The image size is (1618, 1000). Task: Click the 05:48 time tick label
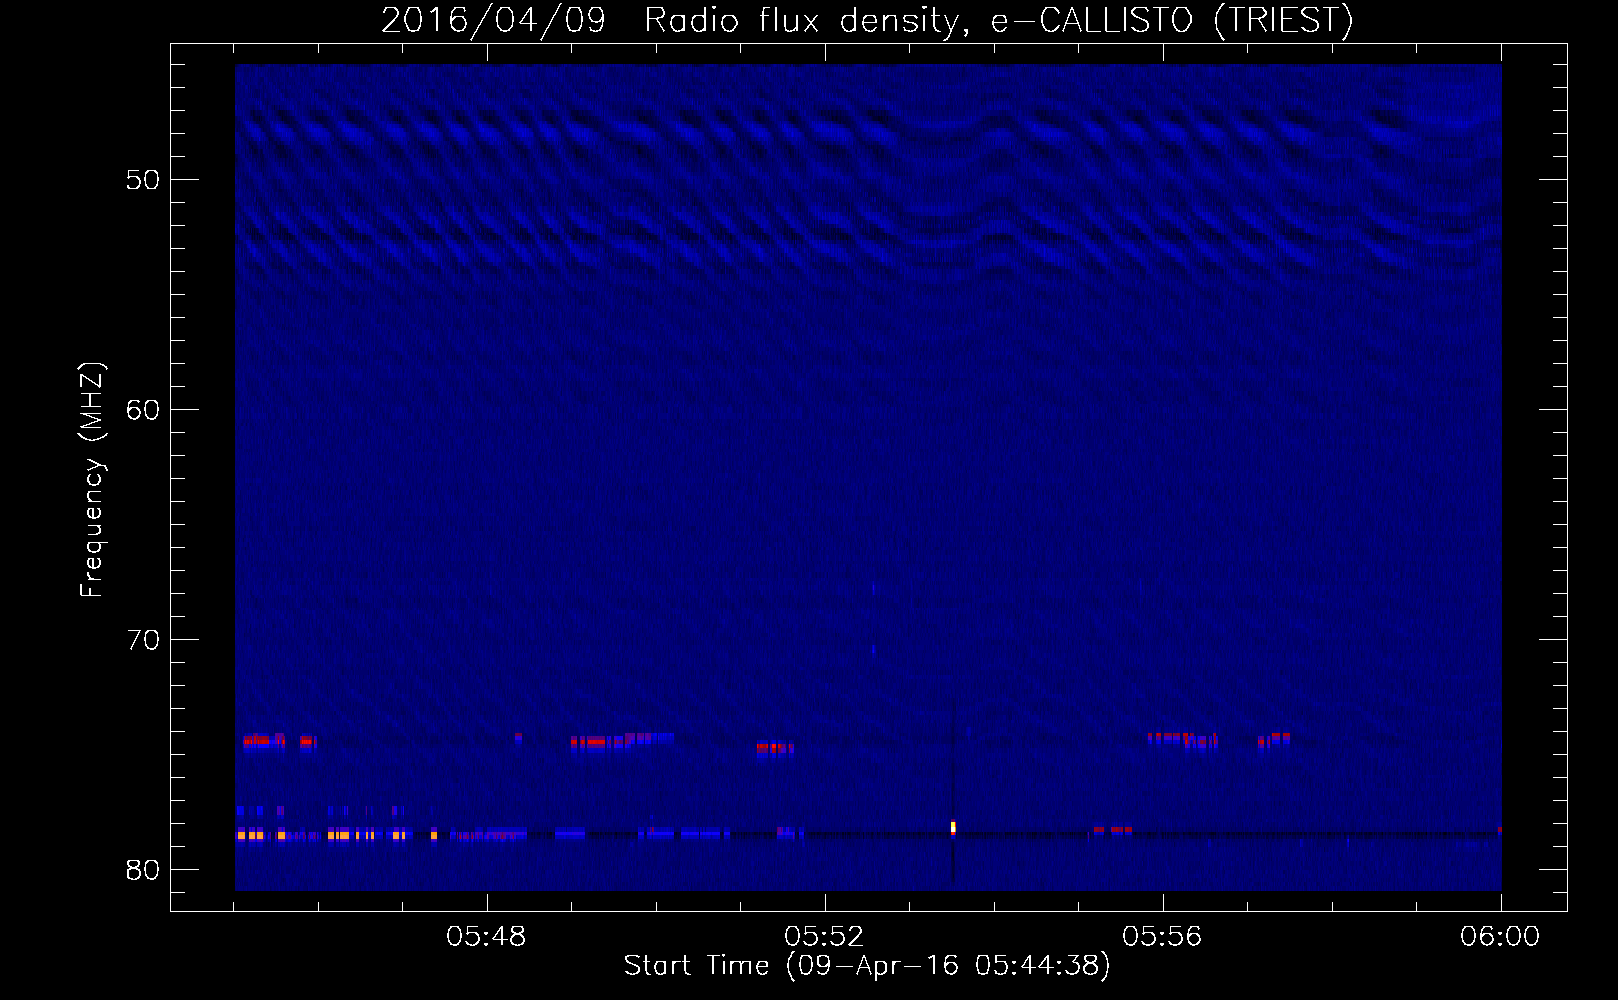tap(487, 937)
